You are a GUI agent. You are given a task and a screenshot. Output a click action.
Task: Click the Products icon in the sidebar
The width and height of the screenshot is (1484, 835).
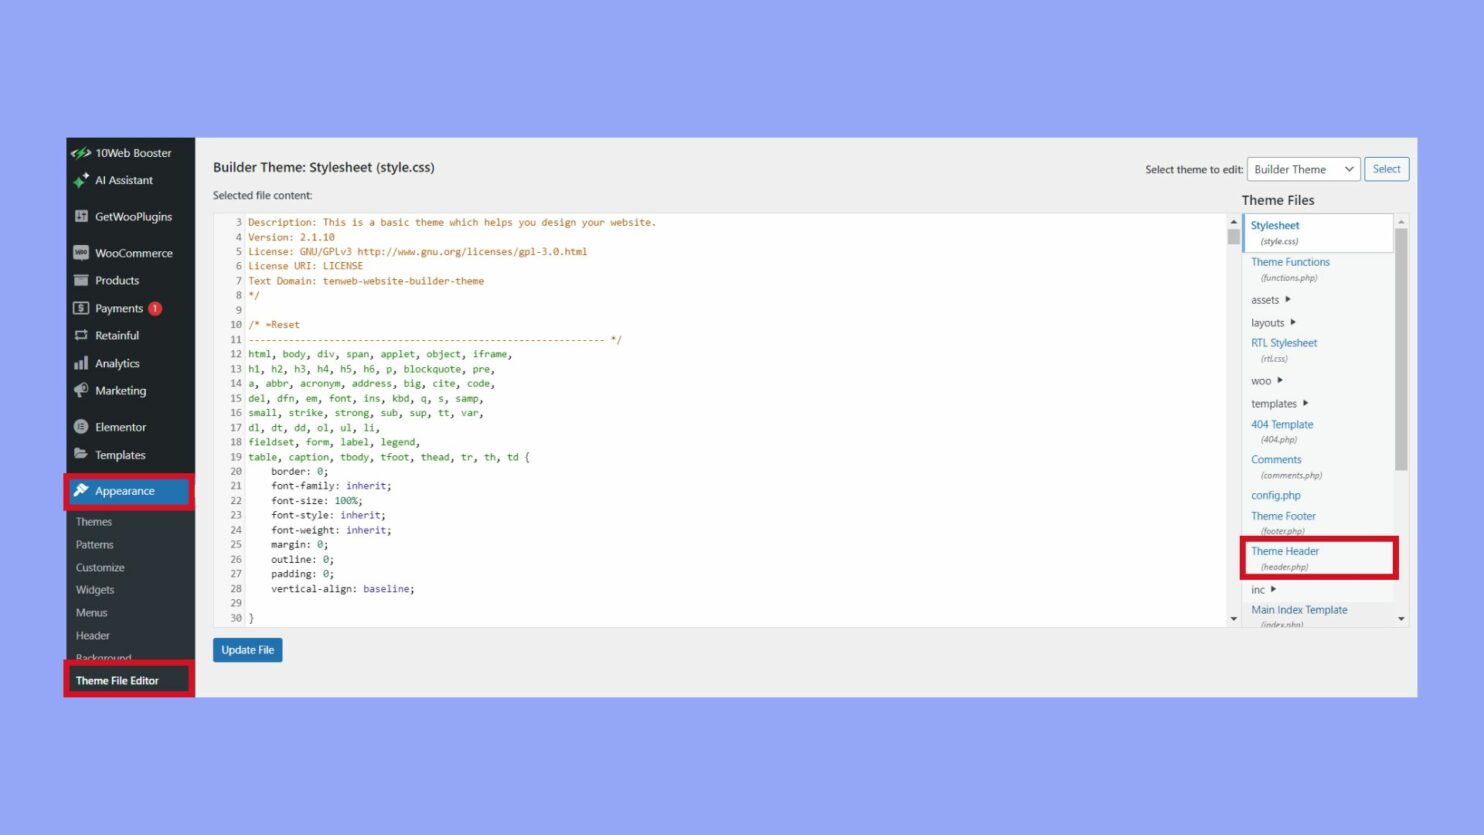[x=82, y=280]
